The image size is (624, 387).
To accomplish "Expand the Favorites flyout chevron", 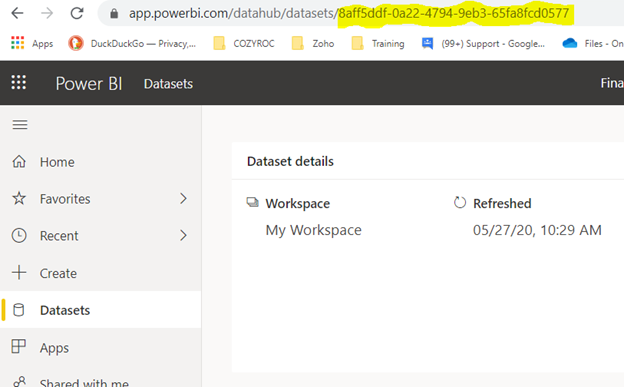I will (x=183, y=199).
